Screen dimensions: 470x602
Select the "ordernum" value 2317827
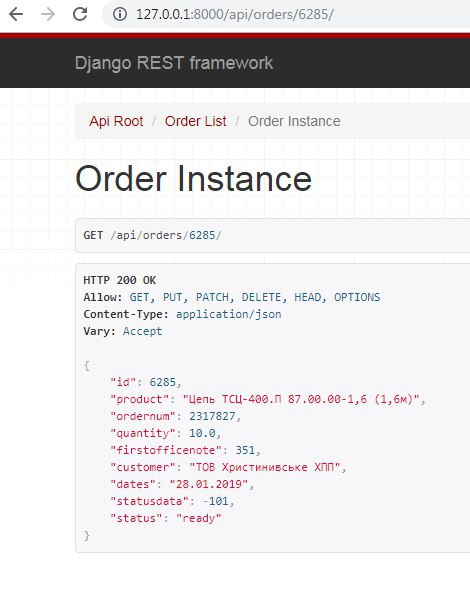click(212, 416)
